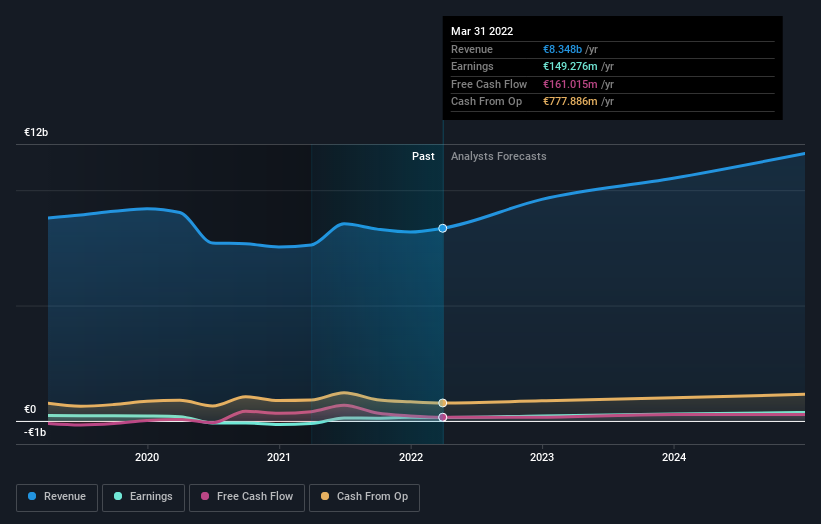The height and width of the screenshot is (524, 821).
Task: Click the 2024 x-axis label
Action: 674,457
